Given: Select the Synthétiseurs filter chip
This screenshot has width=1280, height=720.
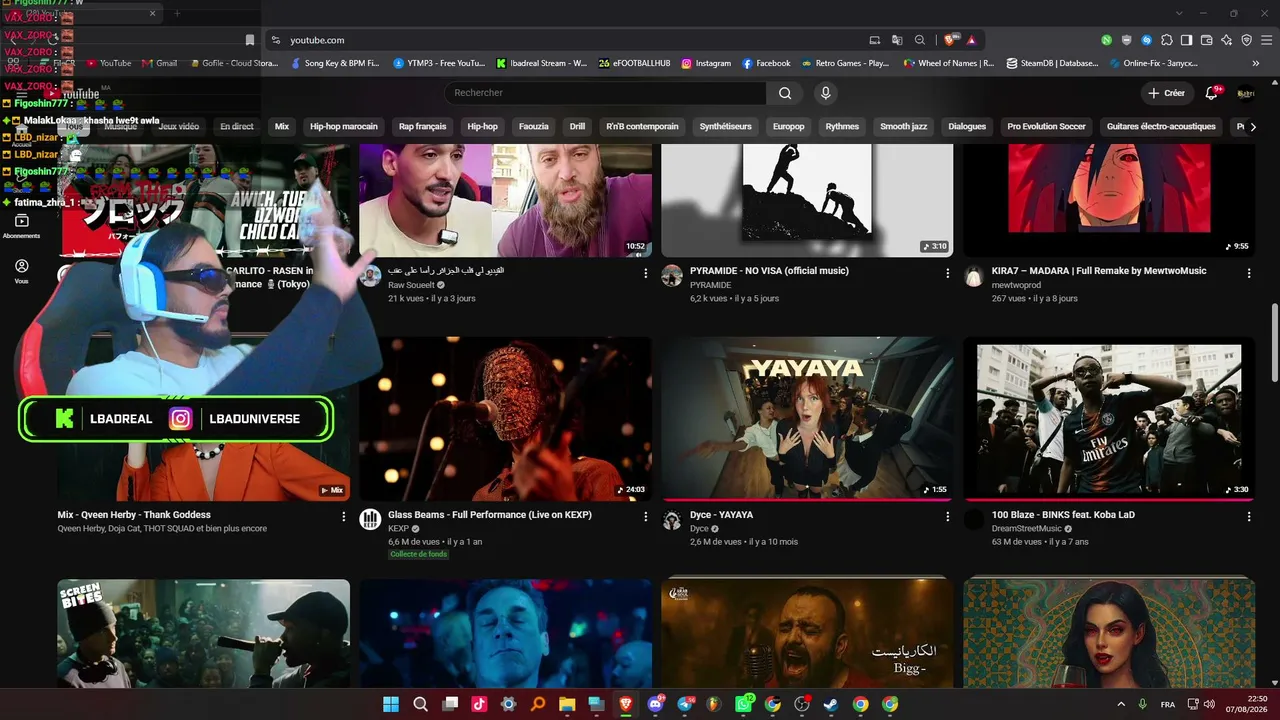Looking at the screenshot, I should (x=726, y=127).
